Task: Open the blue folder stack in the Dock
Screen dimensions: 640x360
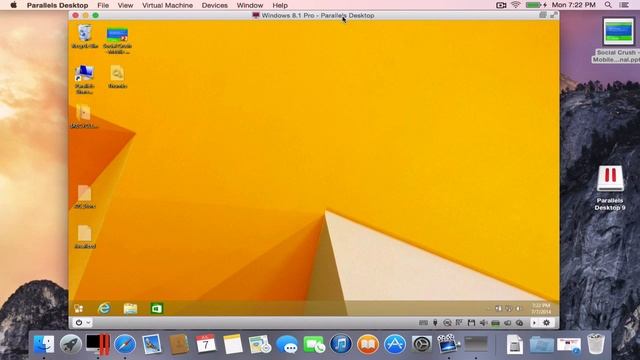Action: (x=542, y=344)
